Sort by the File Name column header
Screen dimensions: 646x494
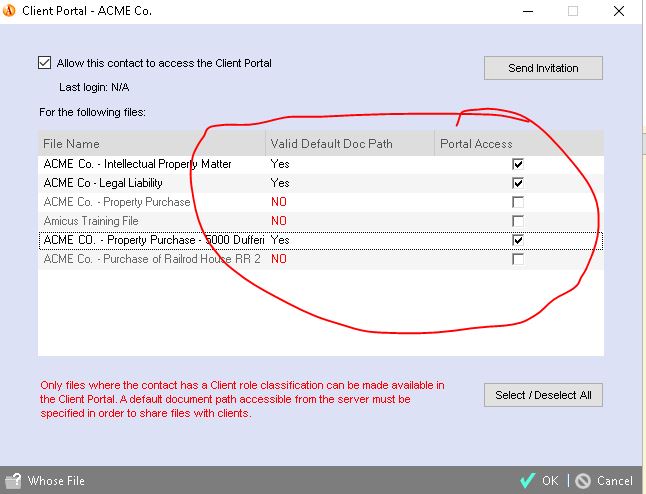pyautogui.click(x=152, y=144)
